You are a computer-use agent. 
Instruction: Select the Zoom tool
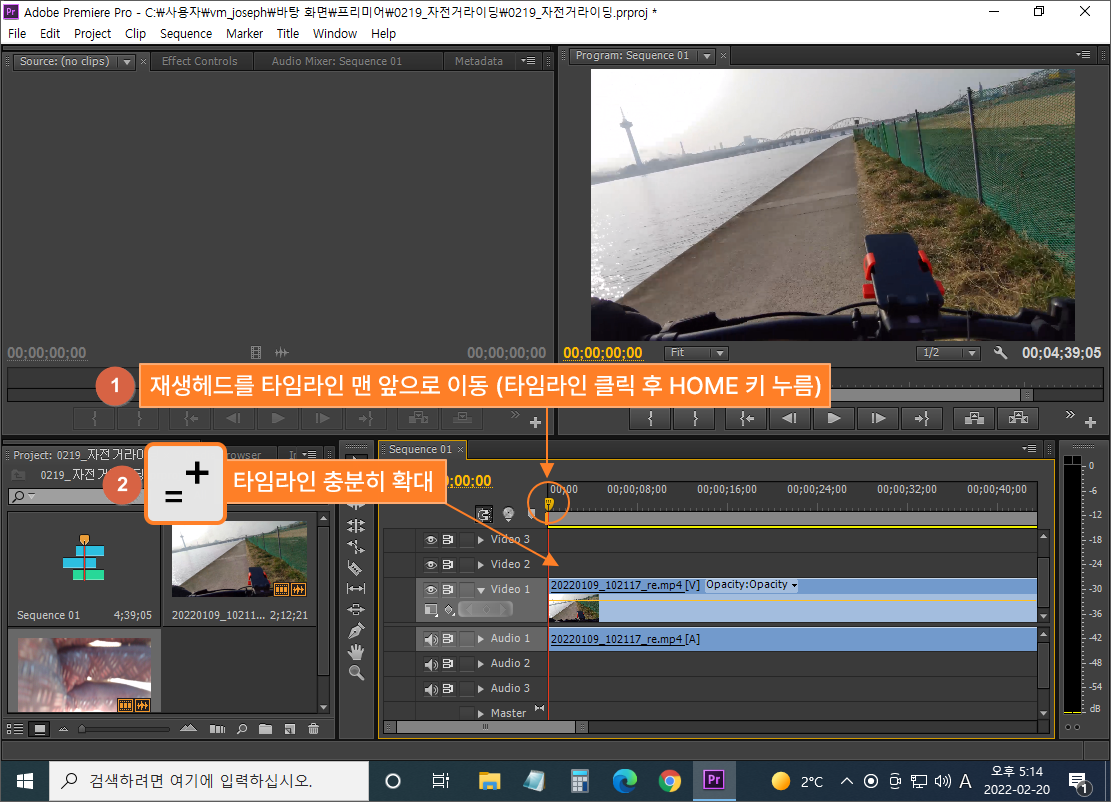(356, 673)
